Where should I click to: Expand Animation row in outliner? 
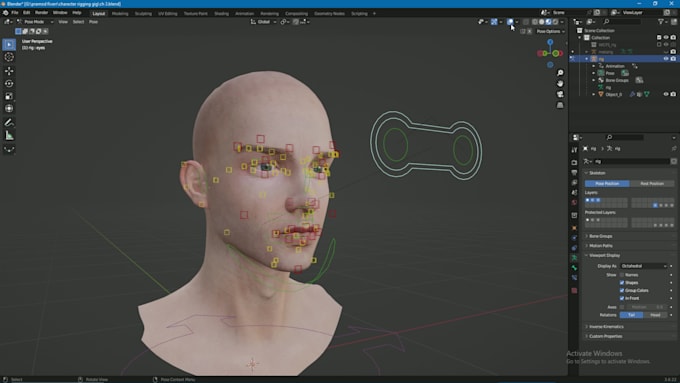pyautogui.click(x=594, y=66)
